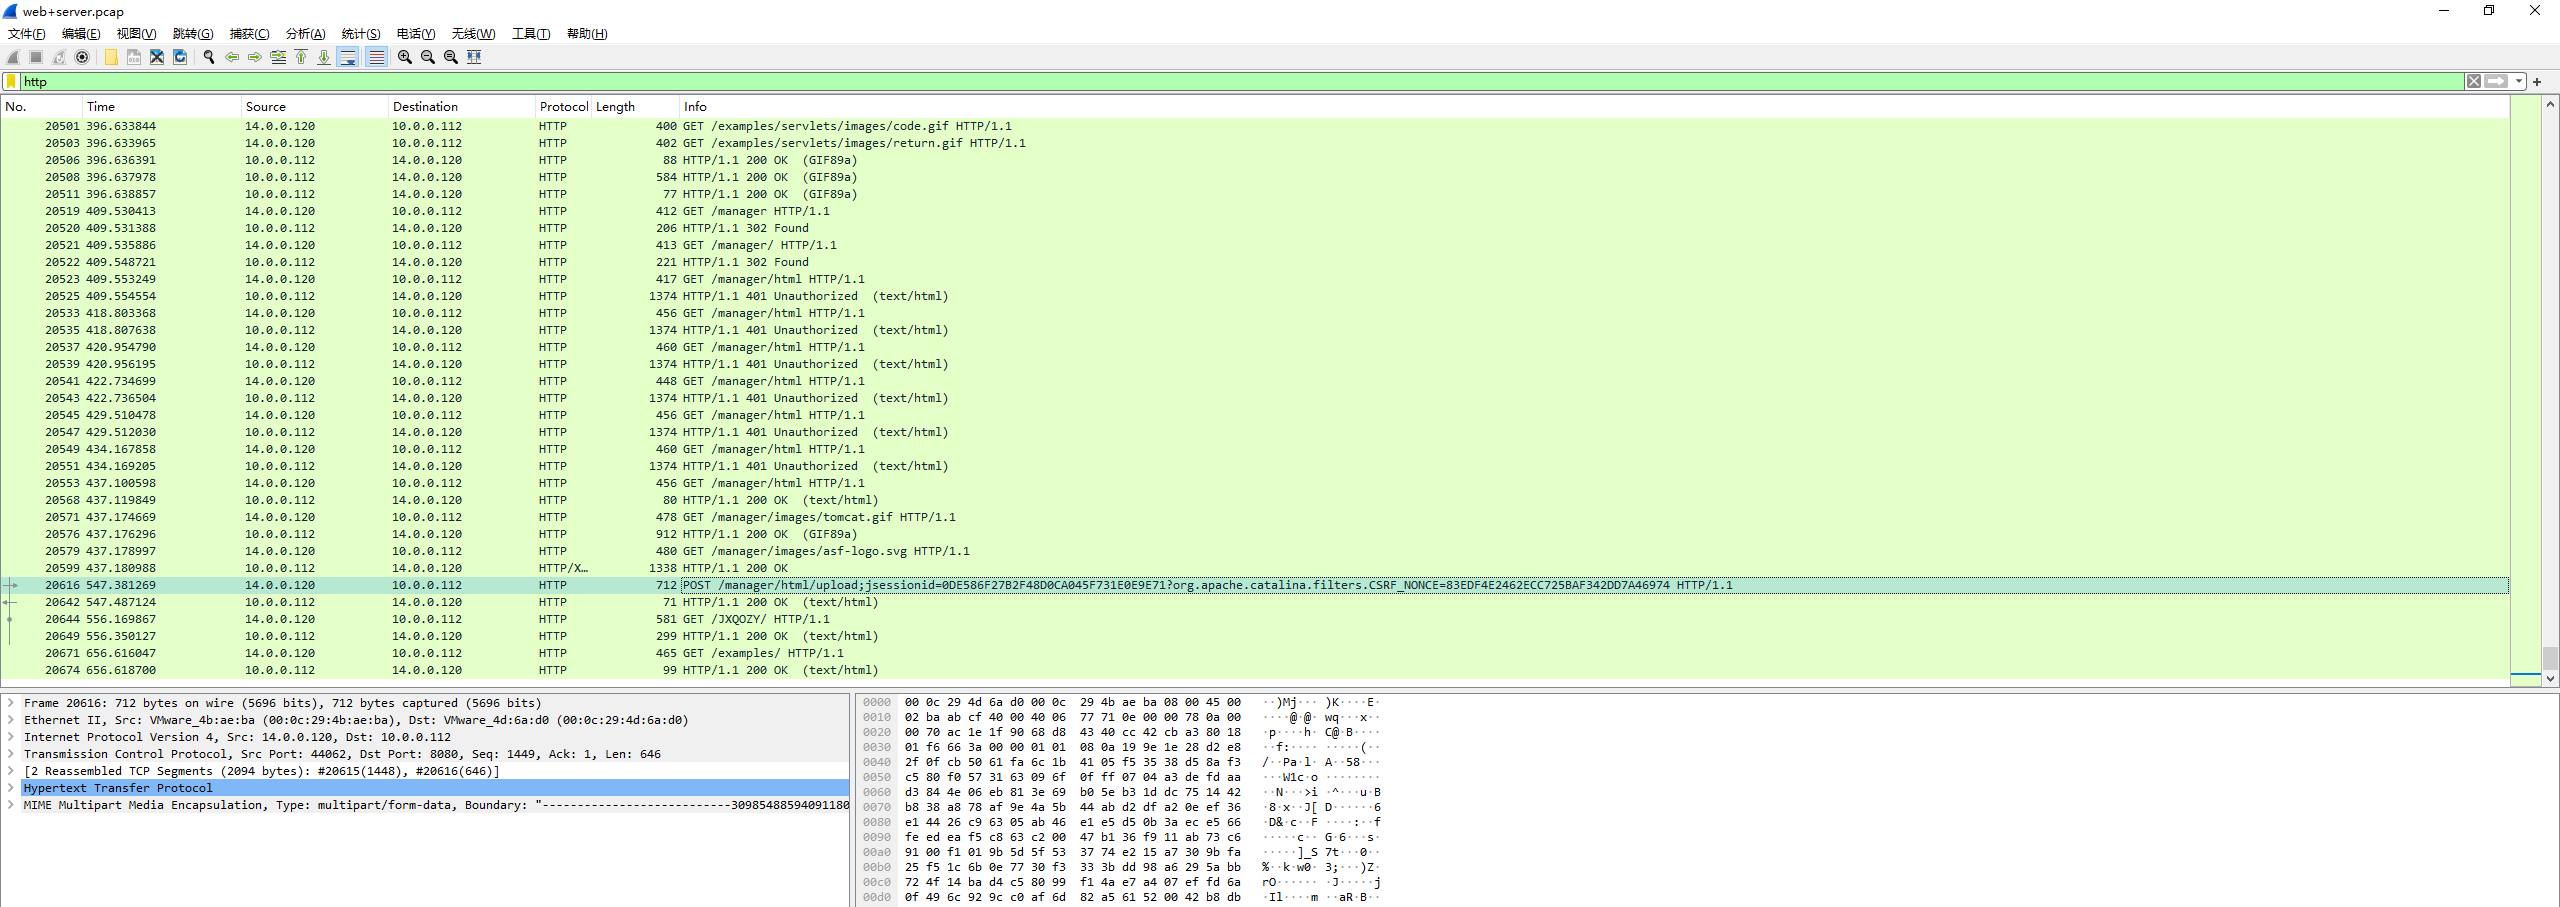Add a display filter button plus
Viewport: 2560px width, 907px height.
click(2537, 82)
